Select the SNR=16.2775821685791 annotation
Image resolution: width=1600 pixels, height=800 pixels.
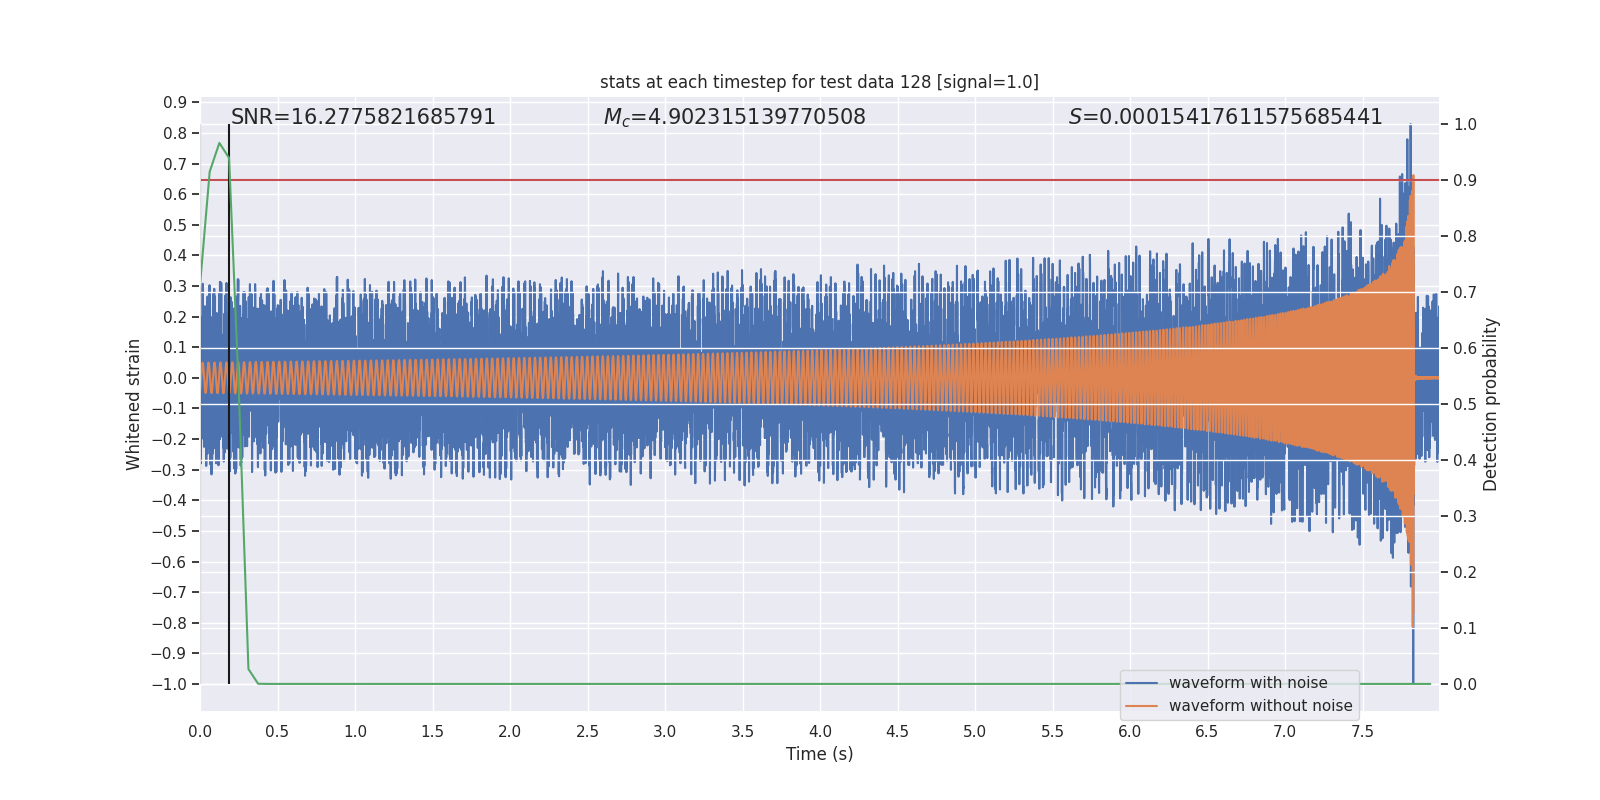click(x=363, y=117)
